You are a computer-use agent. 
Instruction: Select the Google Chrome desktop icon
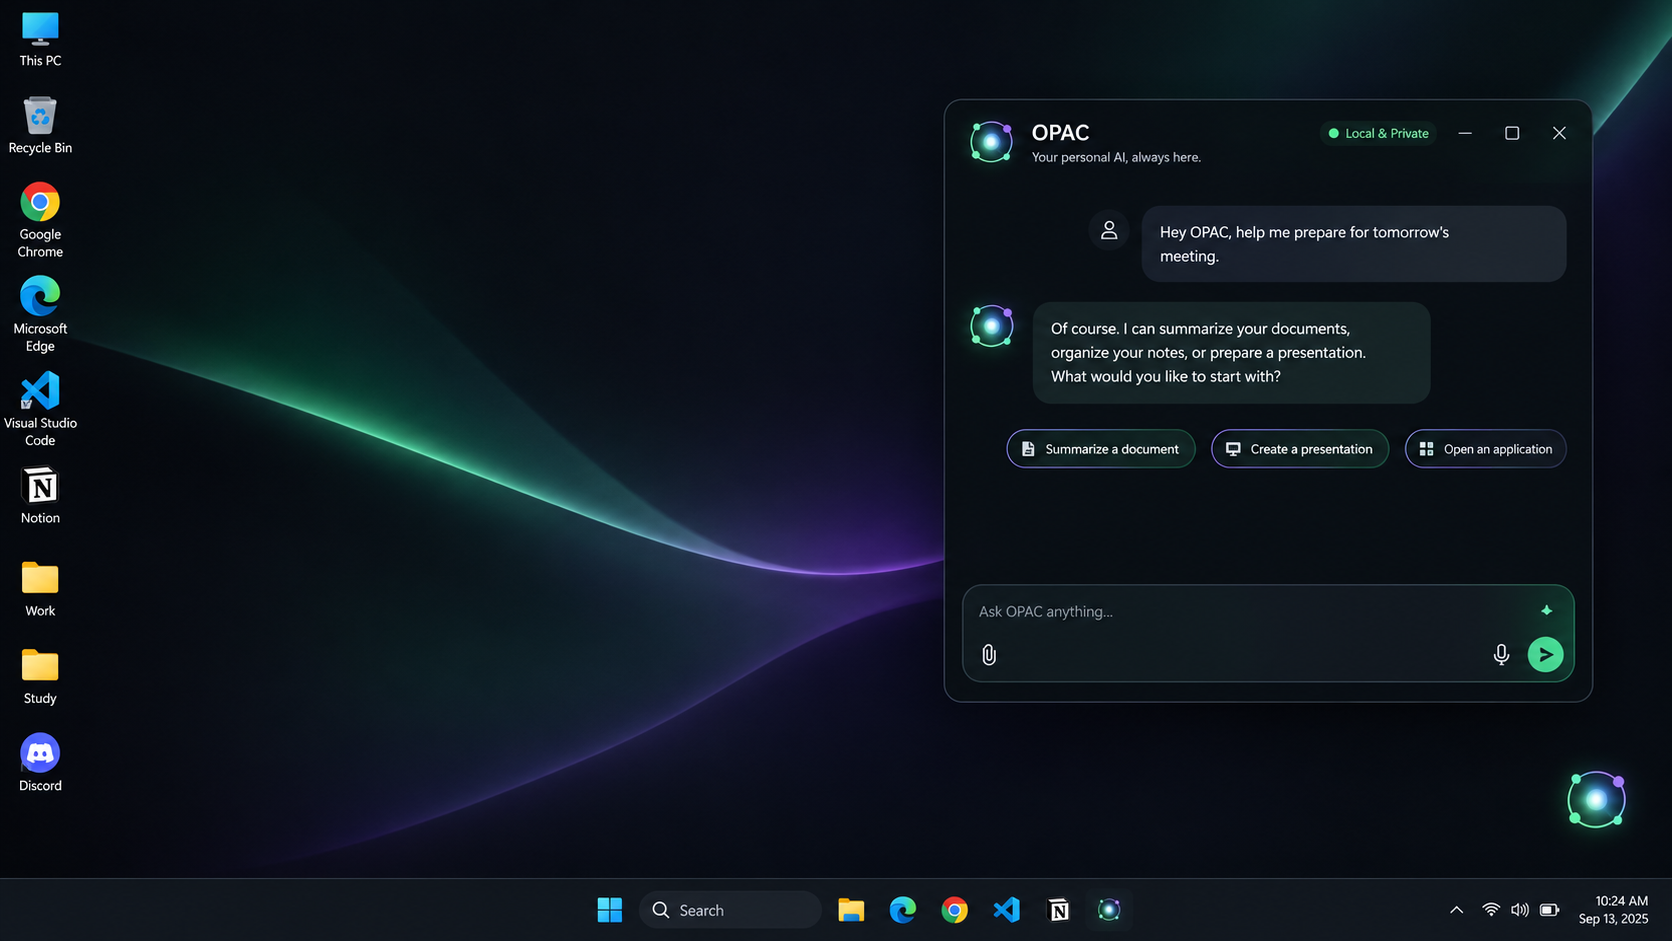[40, 220]
